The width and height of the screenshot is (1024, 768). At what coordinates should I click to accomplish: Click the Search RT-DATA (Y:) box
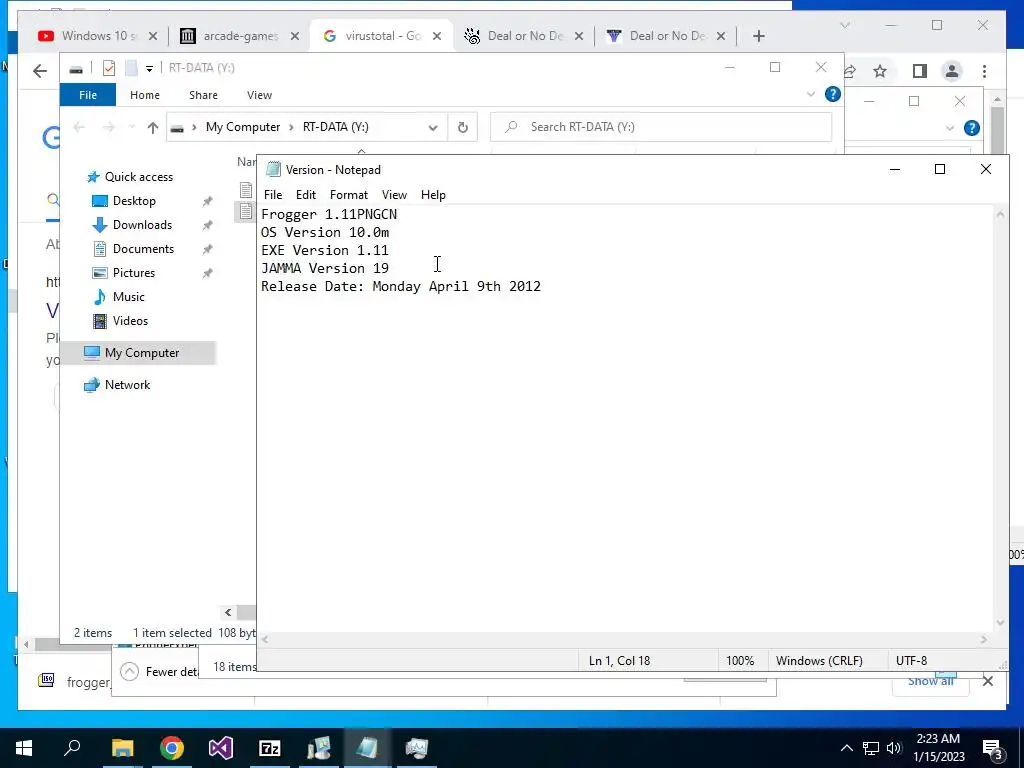pos(661,127)
